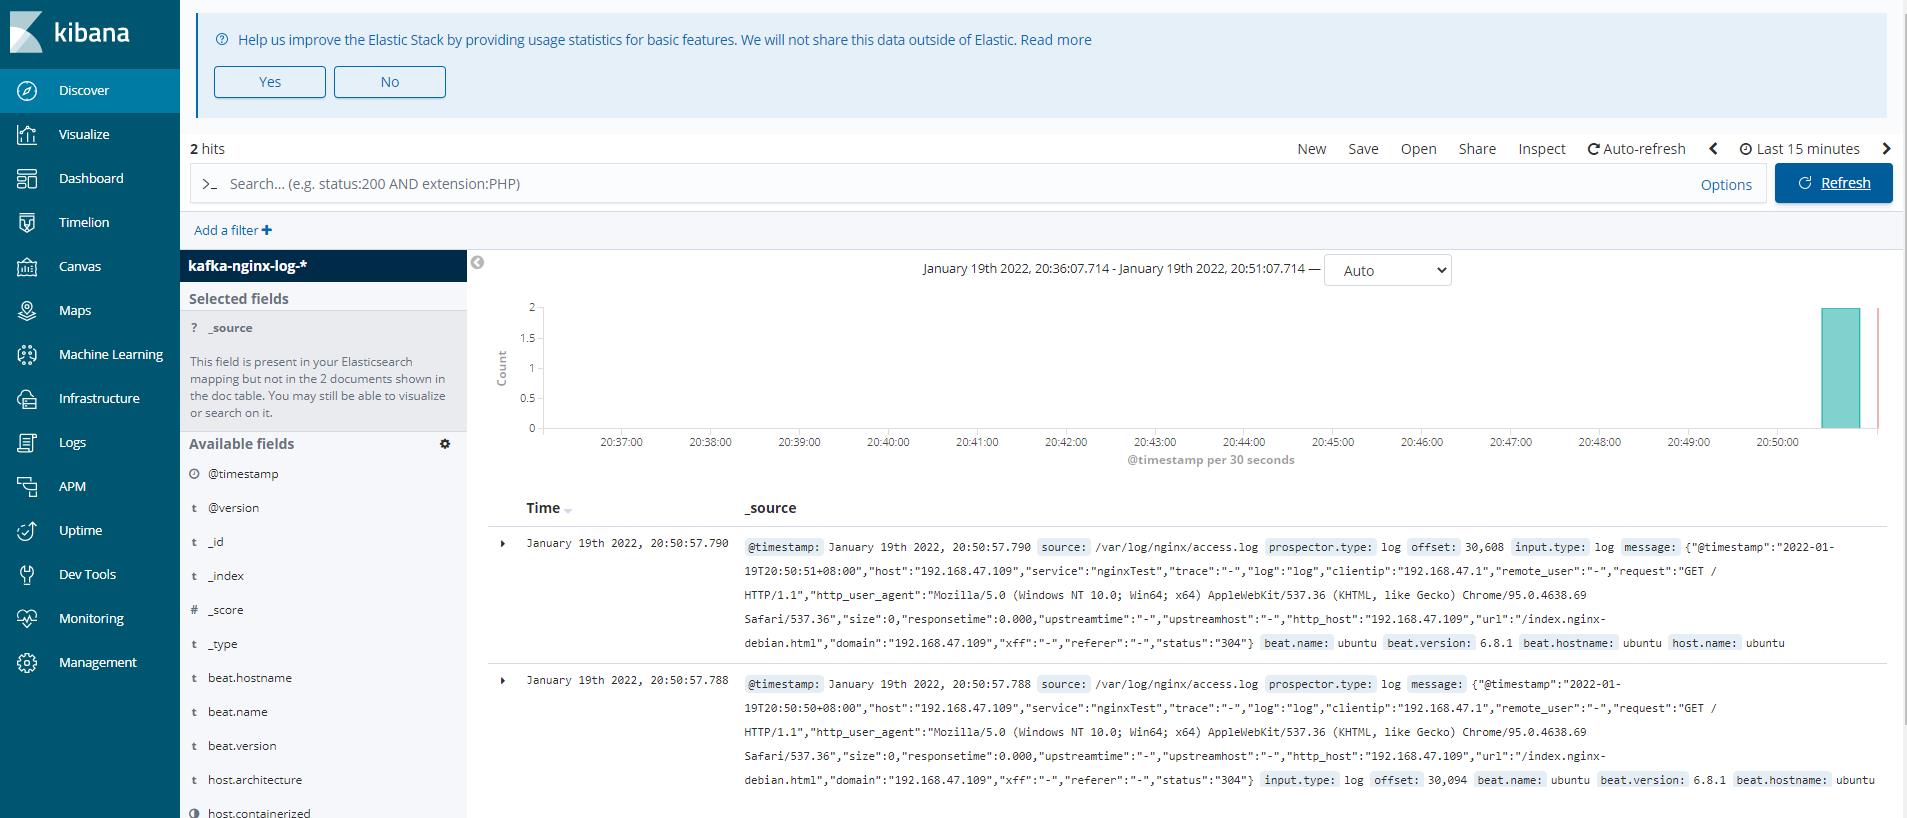1907x818 pixels.
Task: Accept usage statistics with Yes
Action: [270, 82]
